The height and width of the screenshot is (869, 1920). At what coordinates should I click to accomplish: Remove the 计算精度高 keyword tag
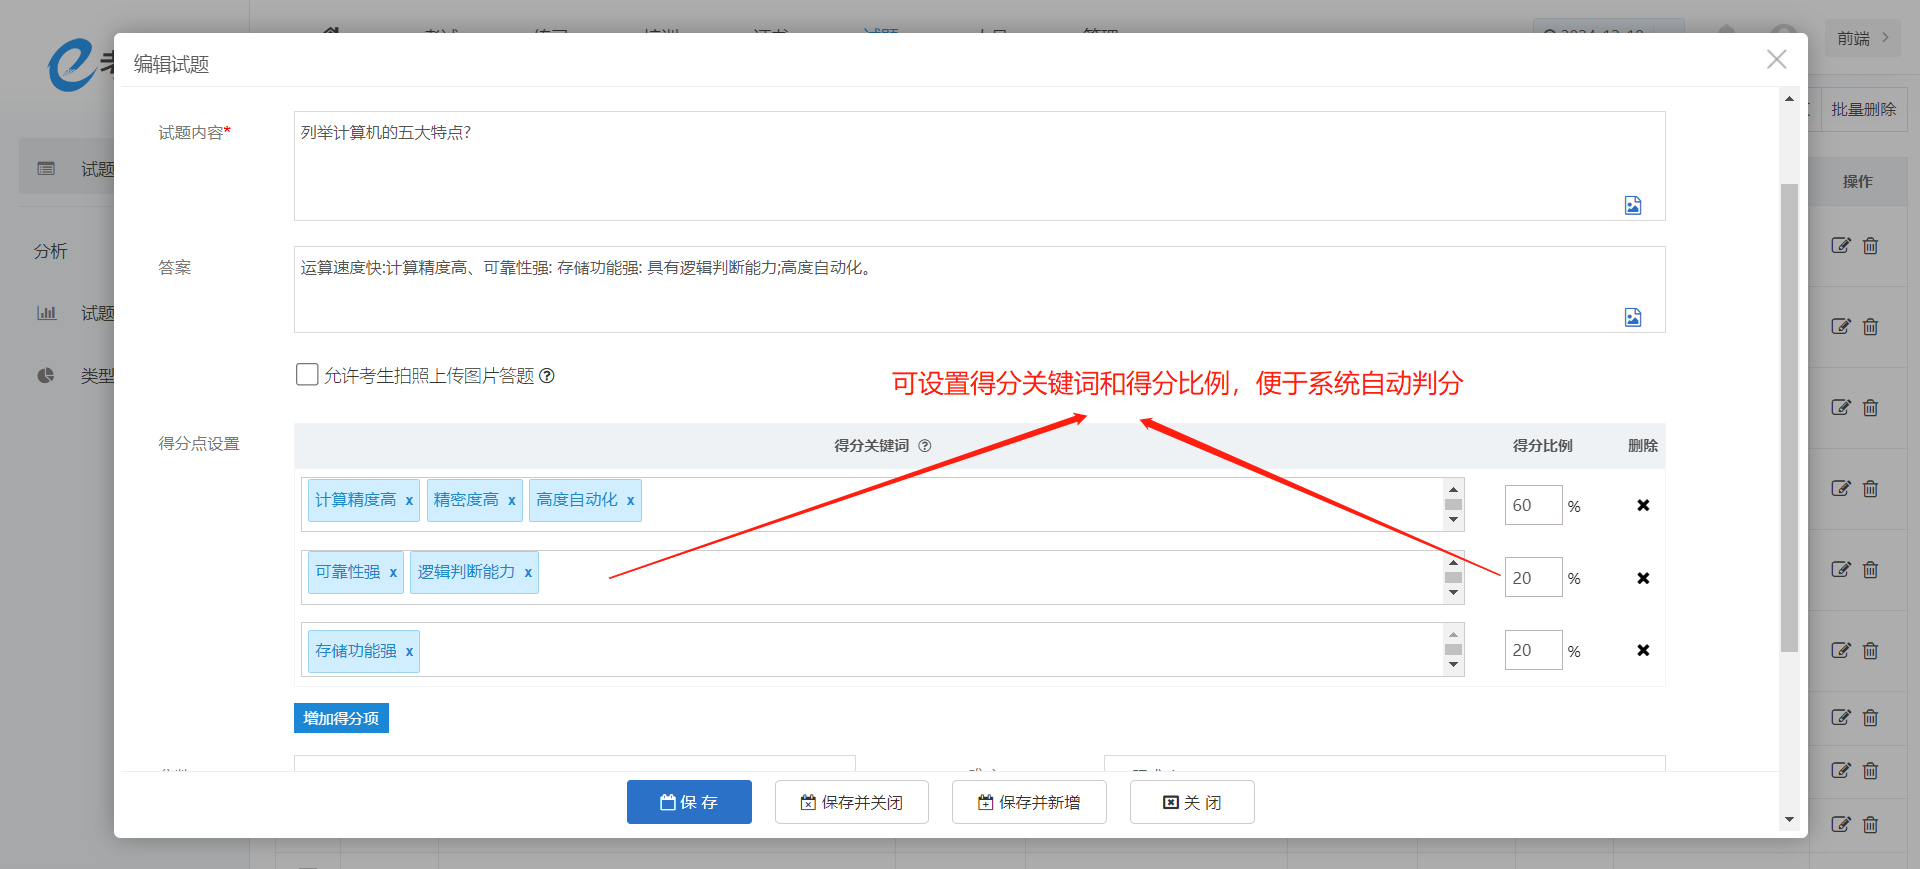[409, 501]
